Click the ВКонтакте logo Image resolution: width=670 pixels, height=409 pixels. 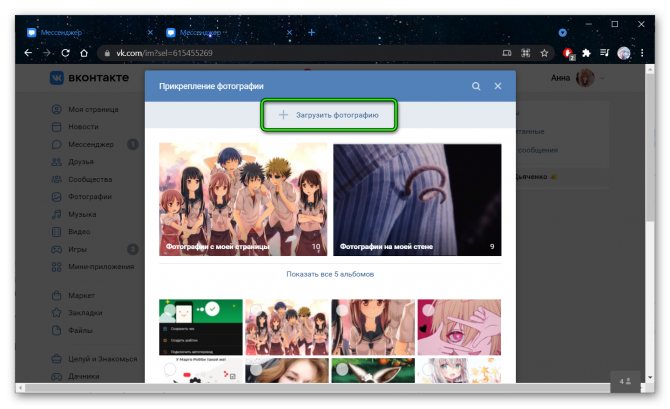click(89, 78)
